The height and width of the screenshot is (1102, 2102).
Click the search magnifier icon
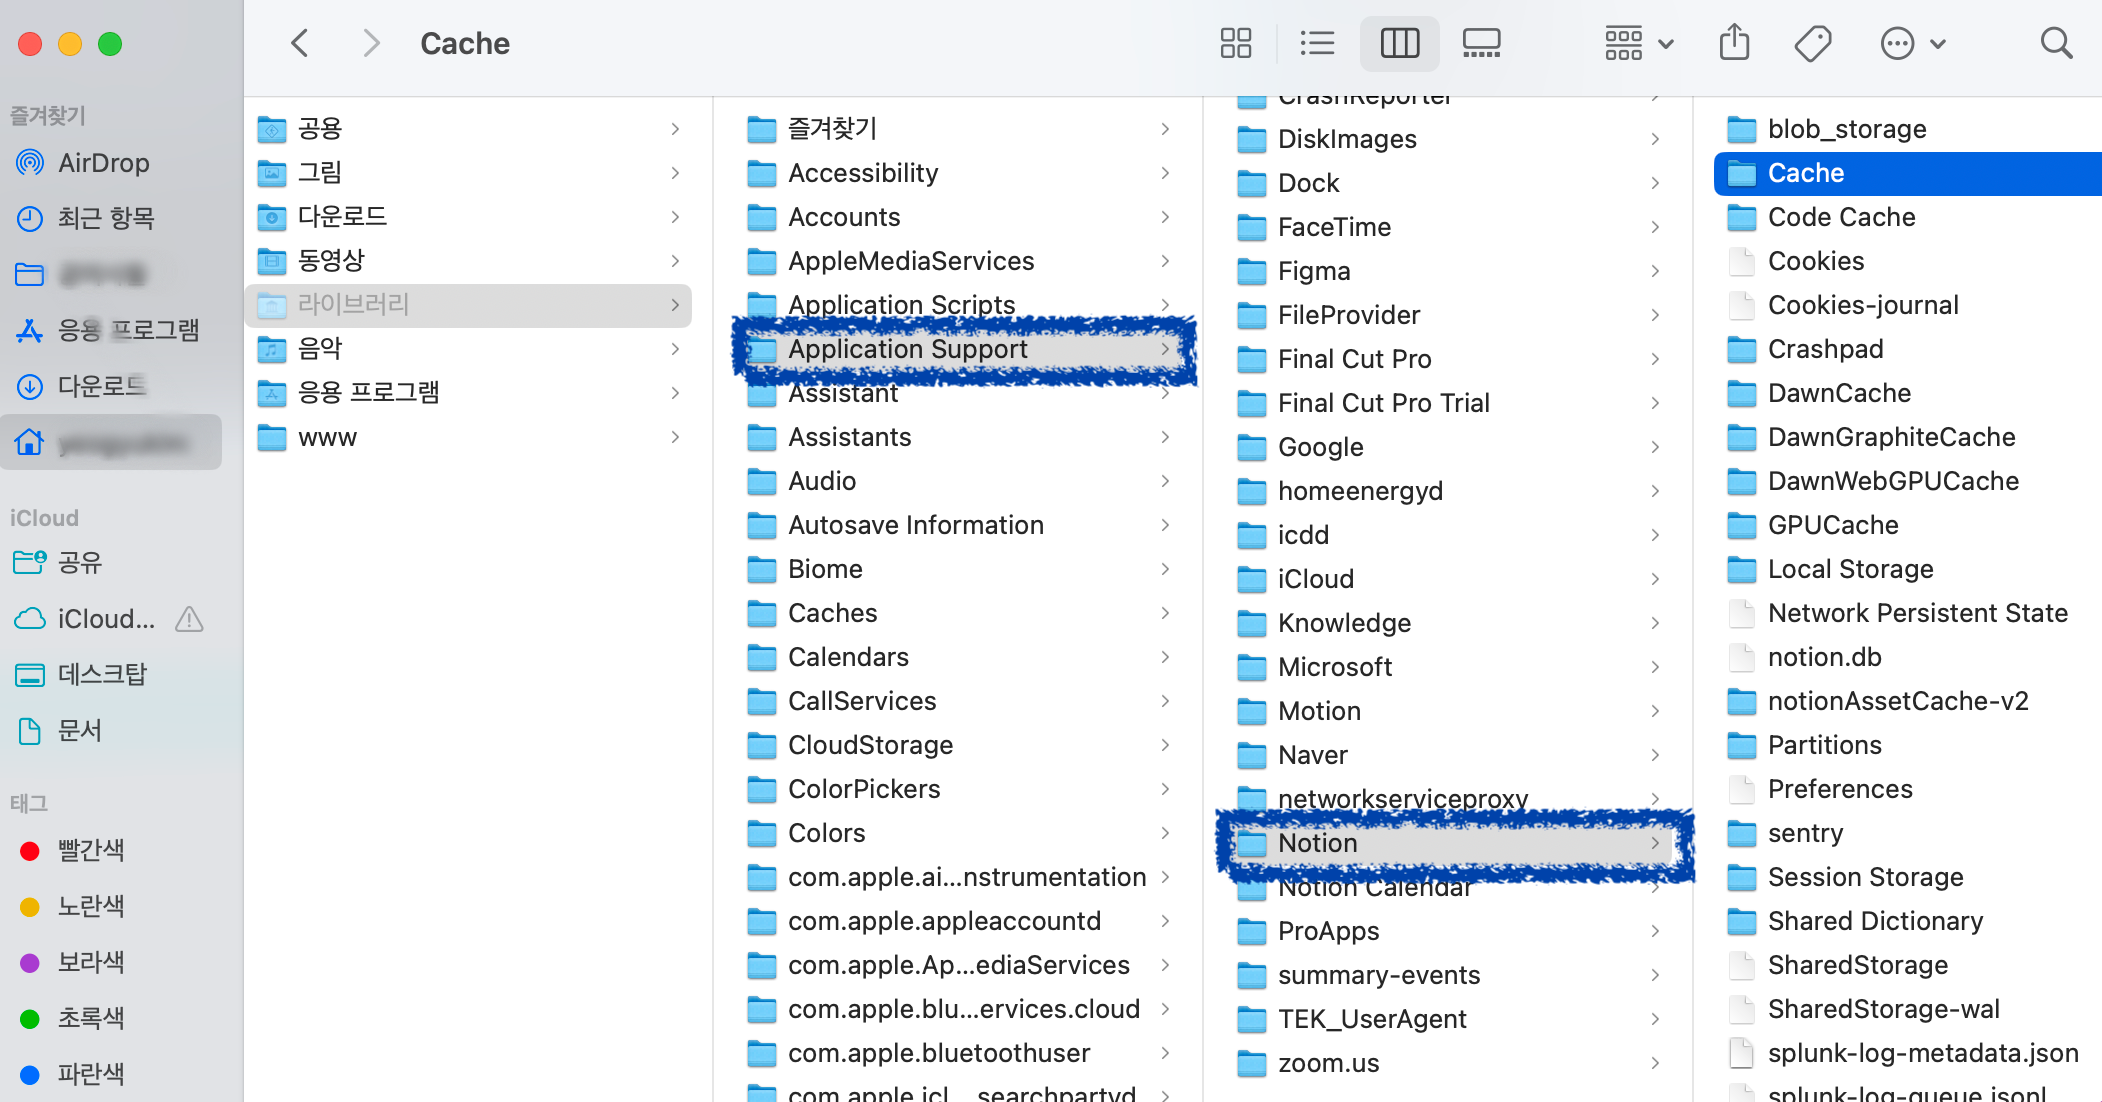point(2056,43)
